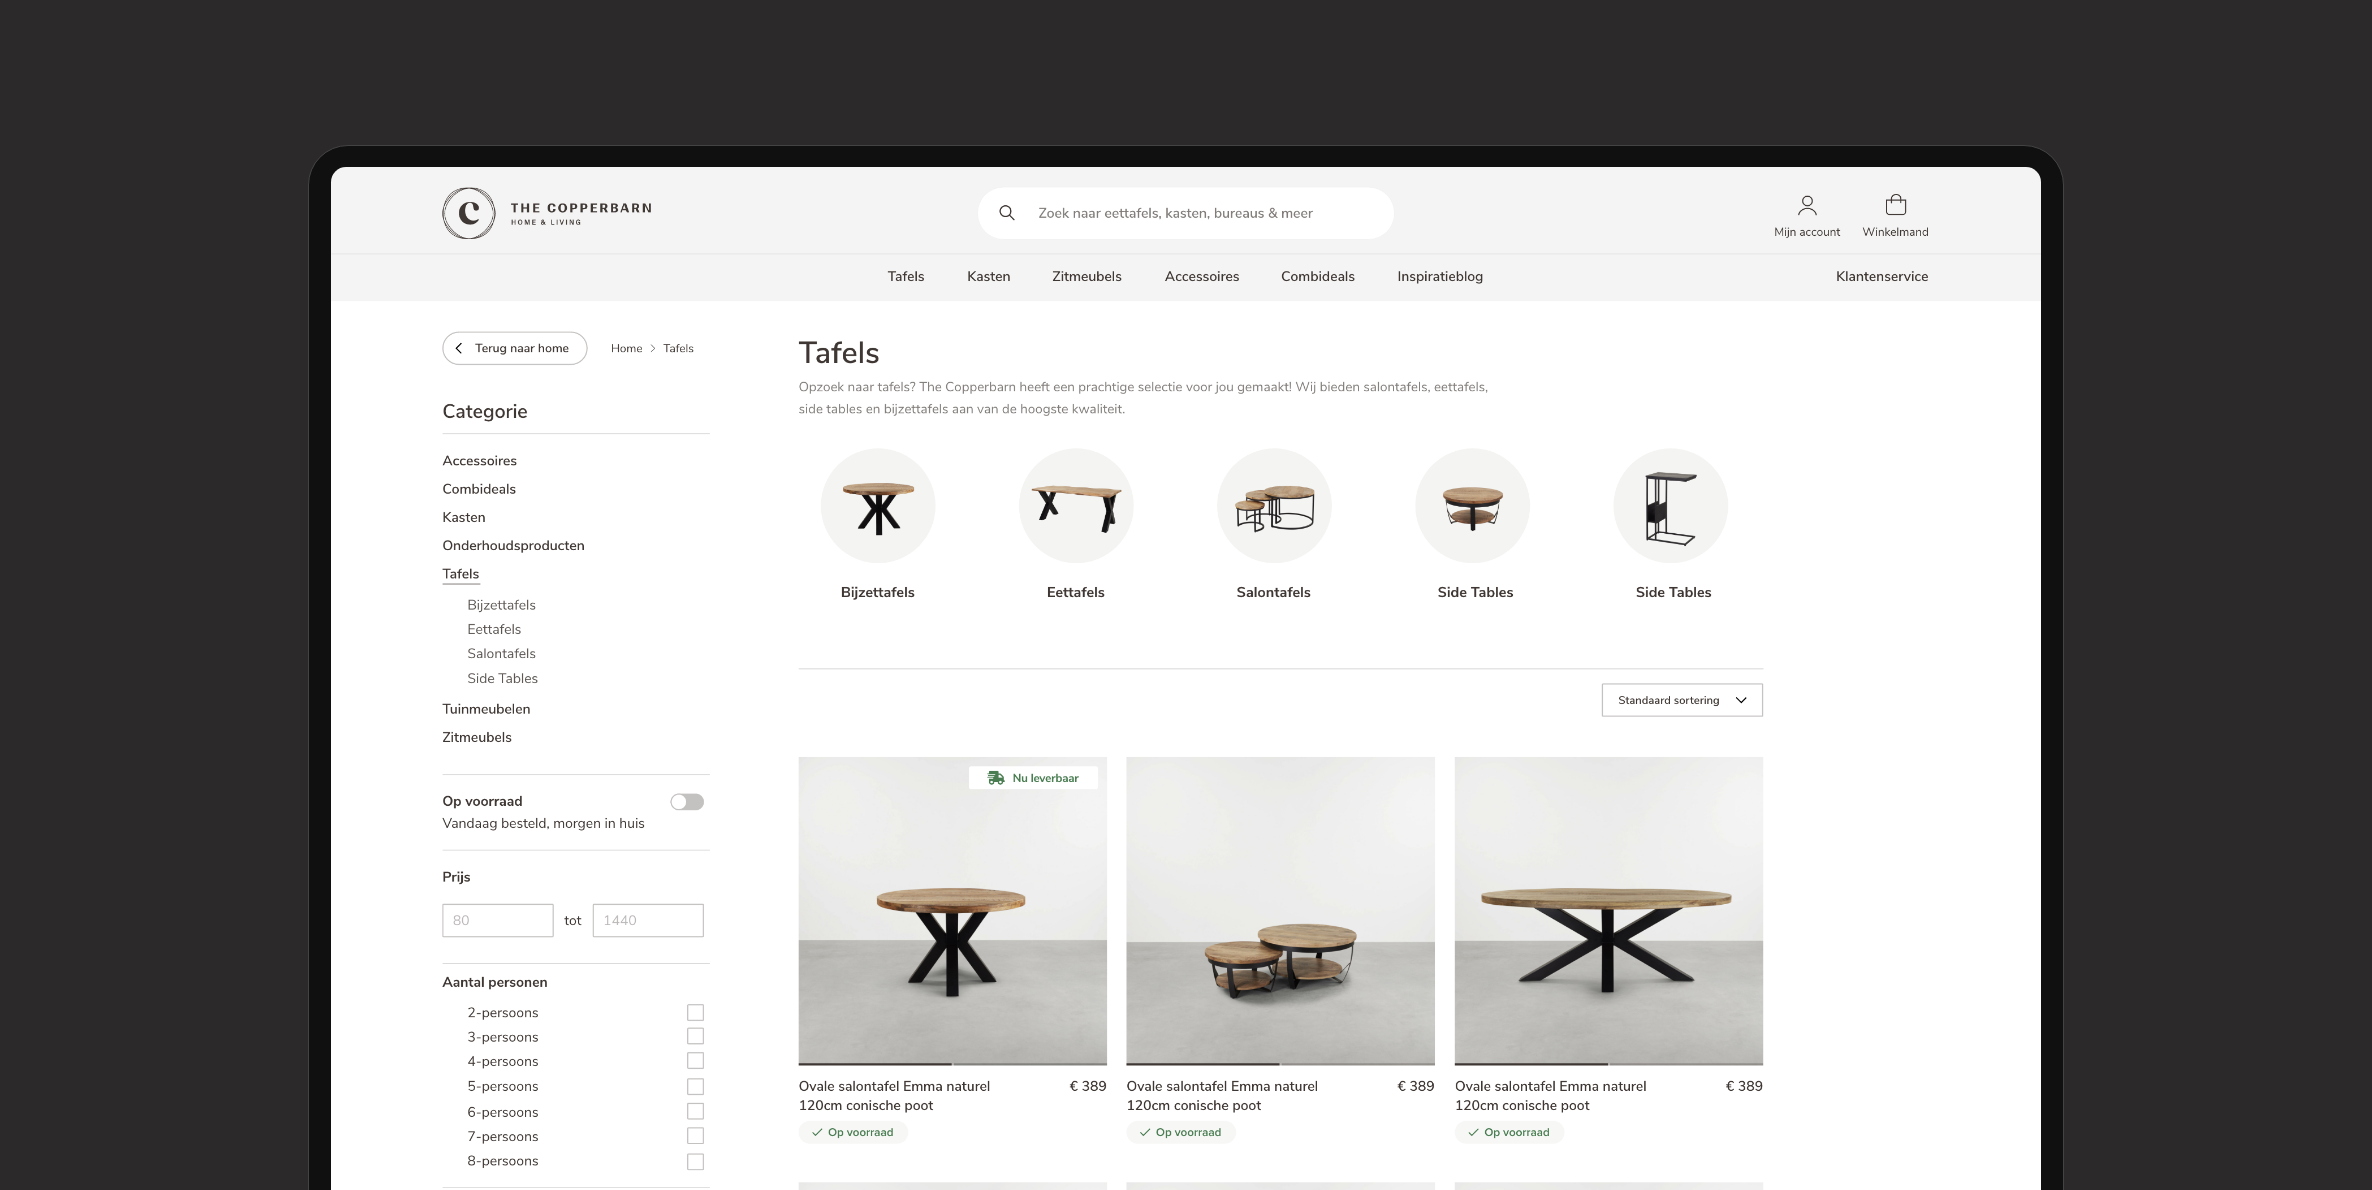
Task: Go to Inspiratieblog in the navigation bar
Action: coord(1439,277)
